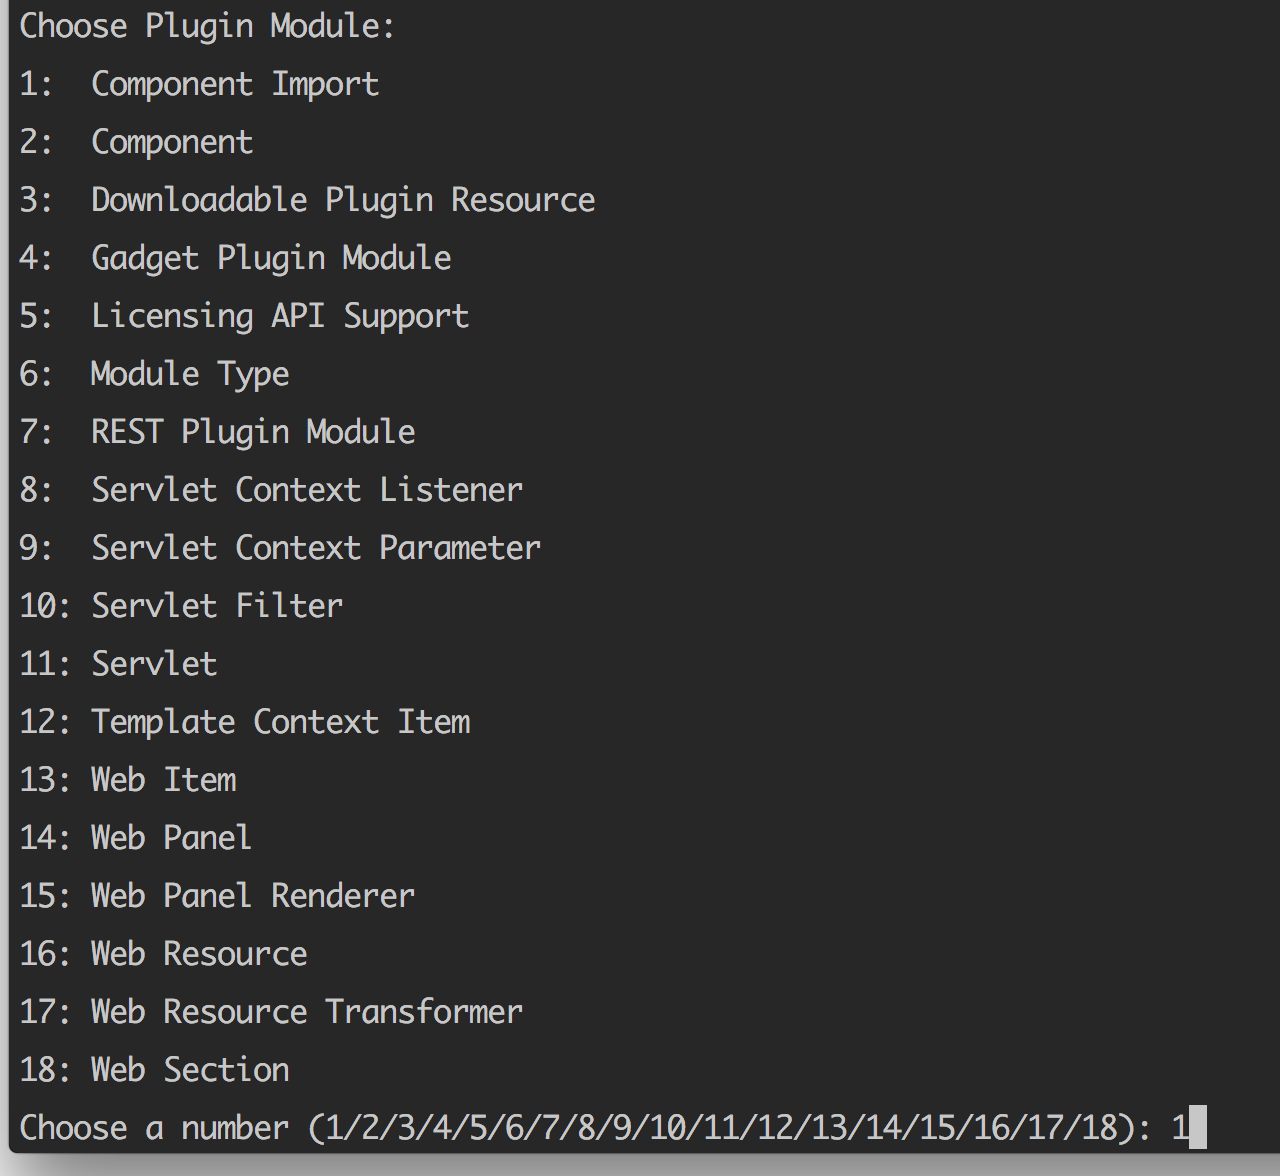This screenshot has height=1176, width=1280.
Task: Select '8: Servlet Context Listener' line
Action: pyautogui.click(x=271, y=490)
